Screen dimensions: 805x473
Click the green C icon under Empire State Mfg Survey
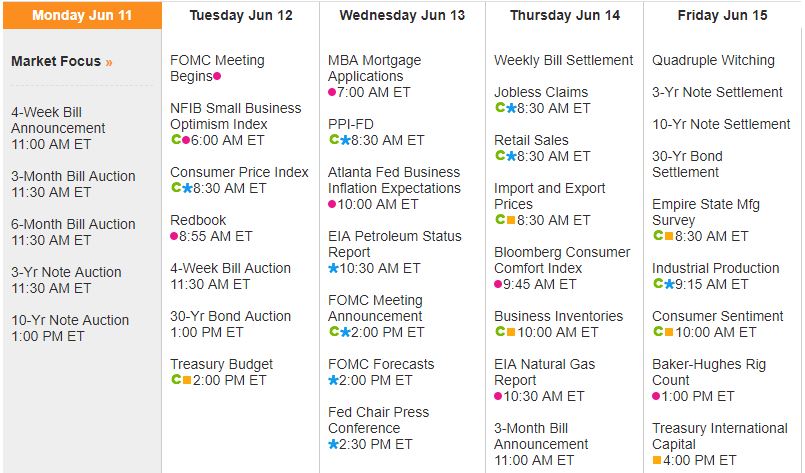point(657,236)
